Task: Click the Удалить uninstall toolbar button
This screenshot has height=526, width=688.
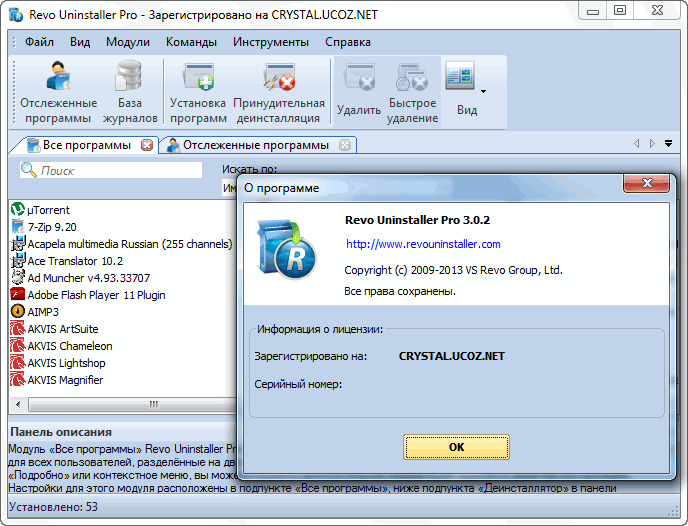Action: (358, 92)
